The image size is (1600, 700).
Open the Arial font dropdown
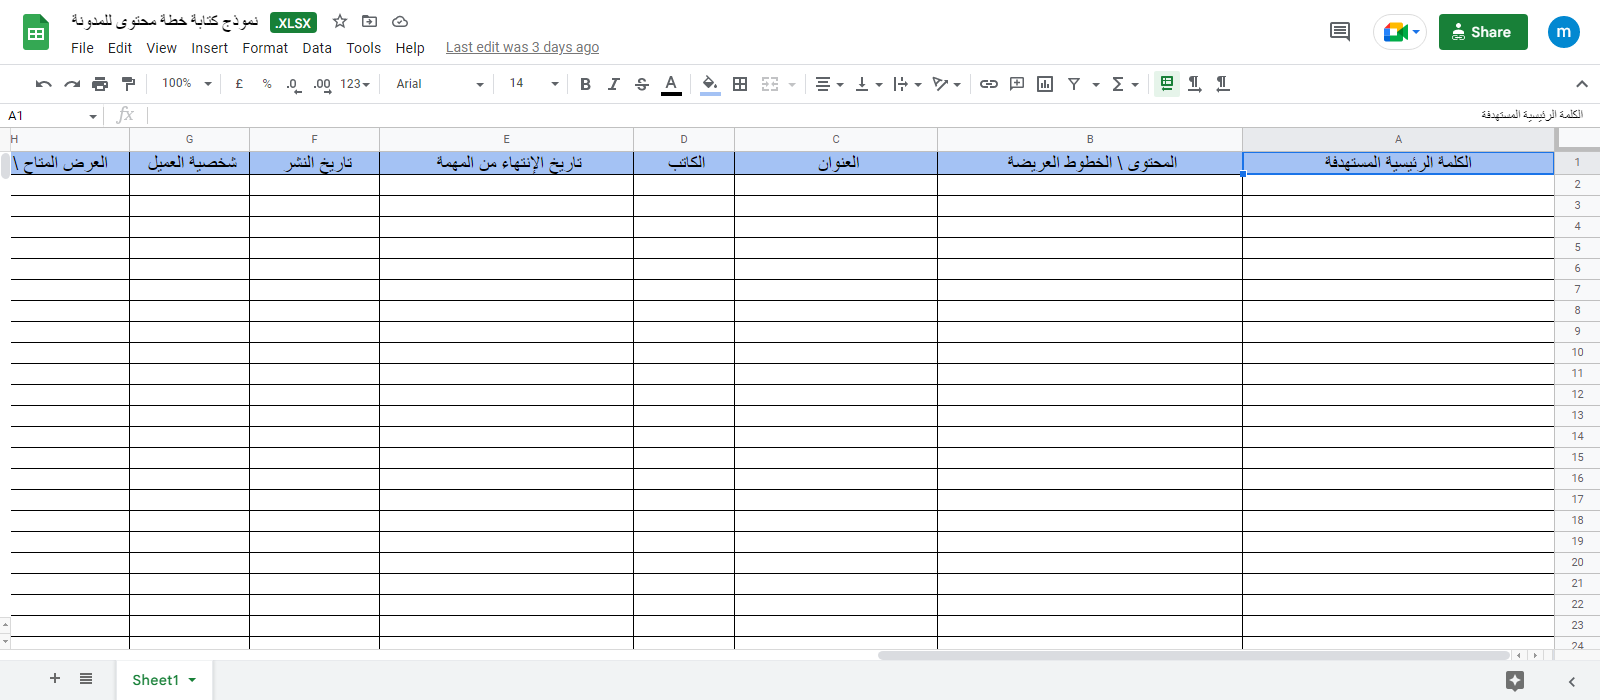[439, 84]
